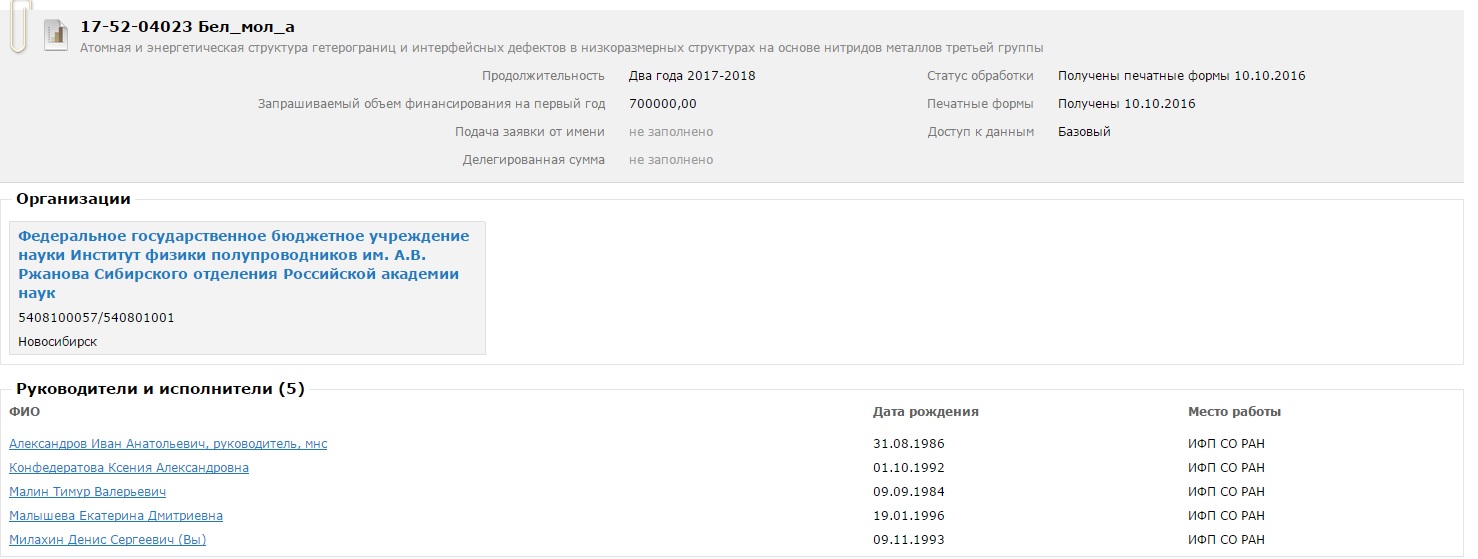Click the Печатные формы label
The image size is (1478, 559).
980,104
